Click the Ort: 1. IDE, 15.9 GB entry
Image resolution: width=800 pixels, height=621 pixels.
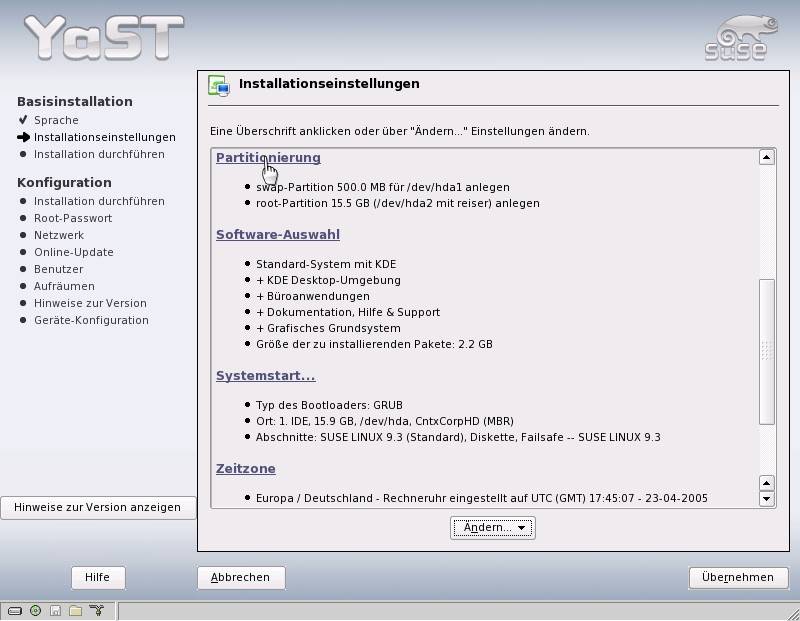click(x=385, y=421)
